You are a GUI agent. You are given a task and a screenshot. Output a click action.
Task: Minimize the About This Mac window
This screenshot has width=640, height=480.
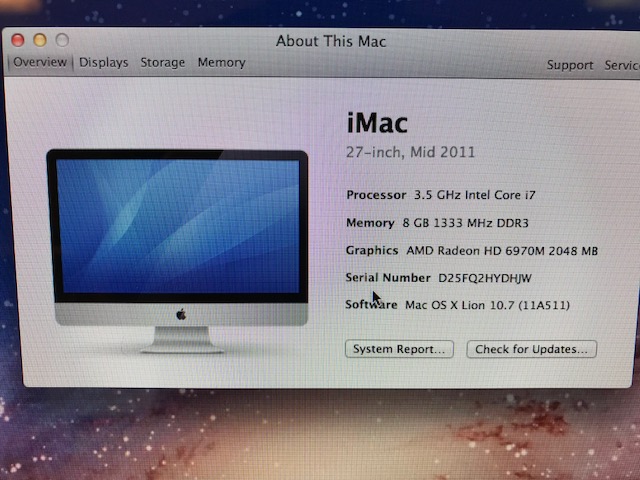tap(40, 40)
